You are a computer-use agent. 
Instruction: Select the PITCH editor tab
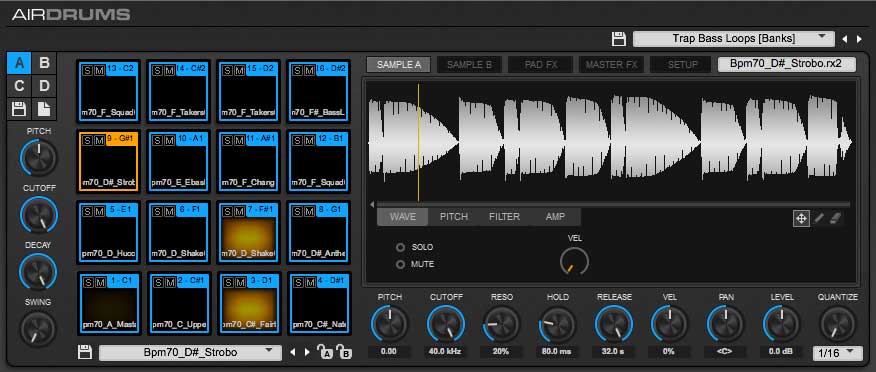(x=454, y=217)
